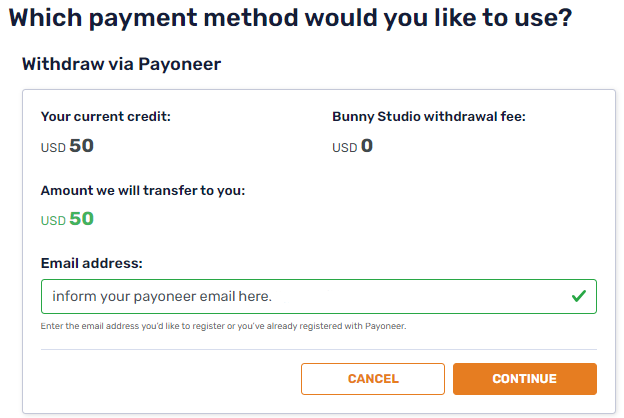The image size is (624, 418).
Task: Click 'Amount we will transfer to you:' label
Action: tap(143, 190)
